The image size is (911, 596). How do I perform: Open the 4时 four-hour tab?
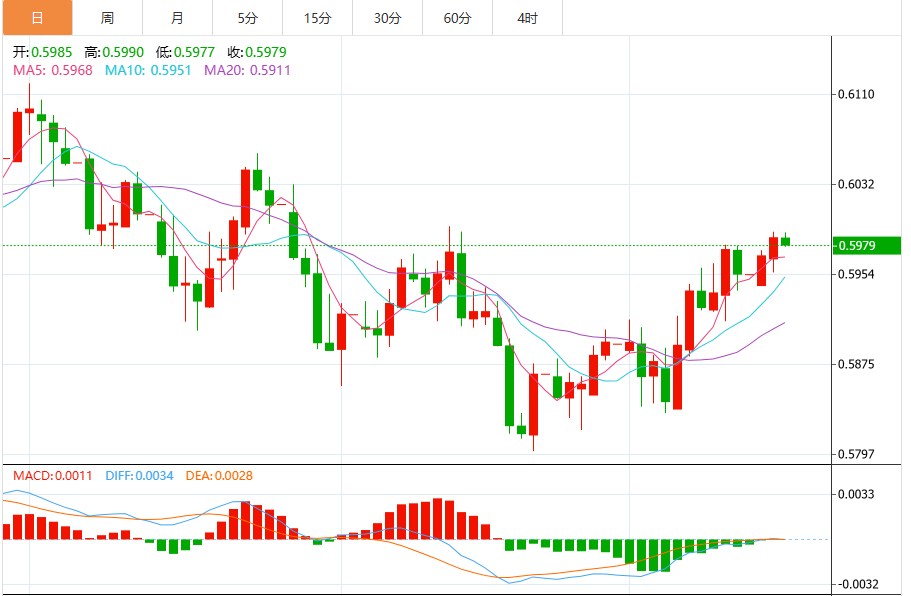(527, 18)
